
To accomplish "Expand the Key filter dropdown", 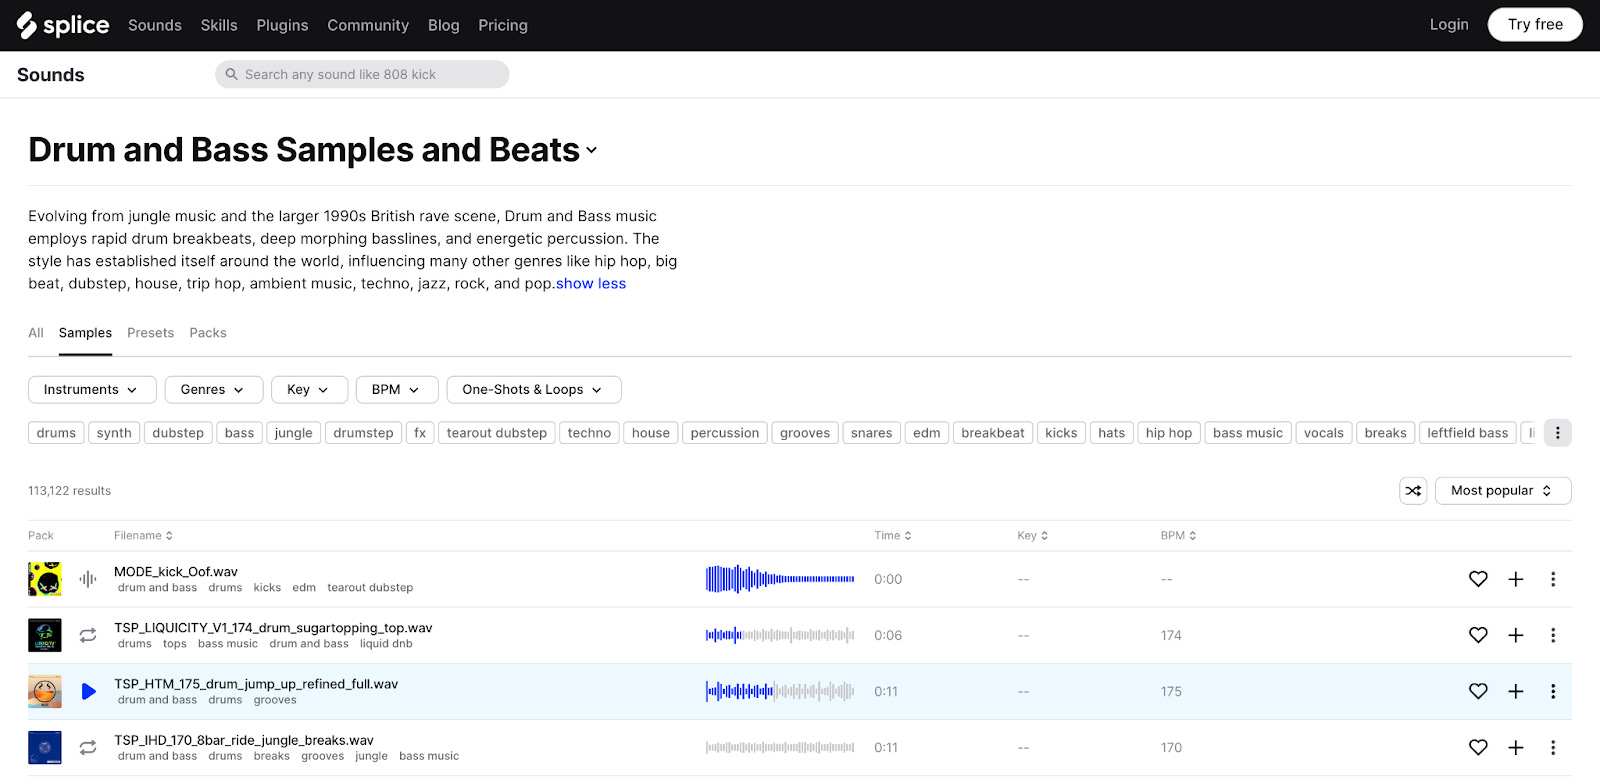I will click(309, 390).
